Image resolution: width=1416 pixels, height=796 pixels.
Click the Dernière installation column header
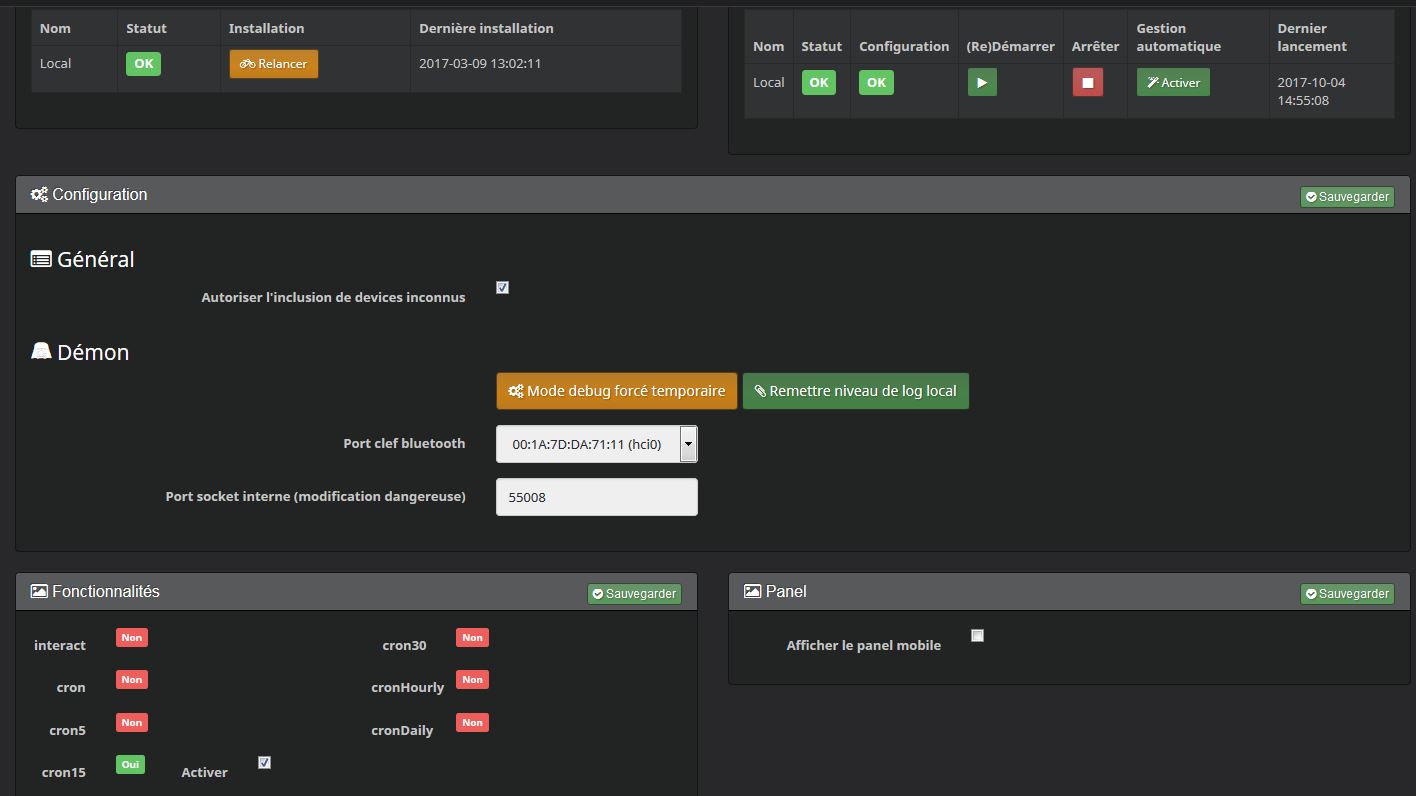coord(486,29)
